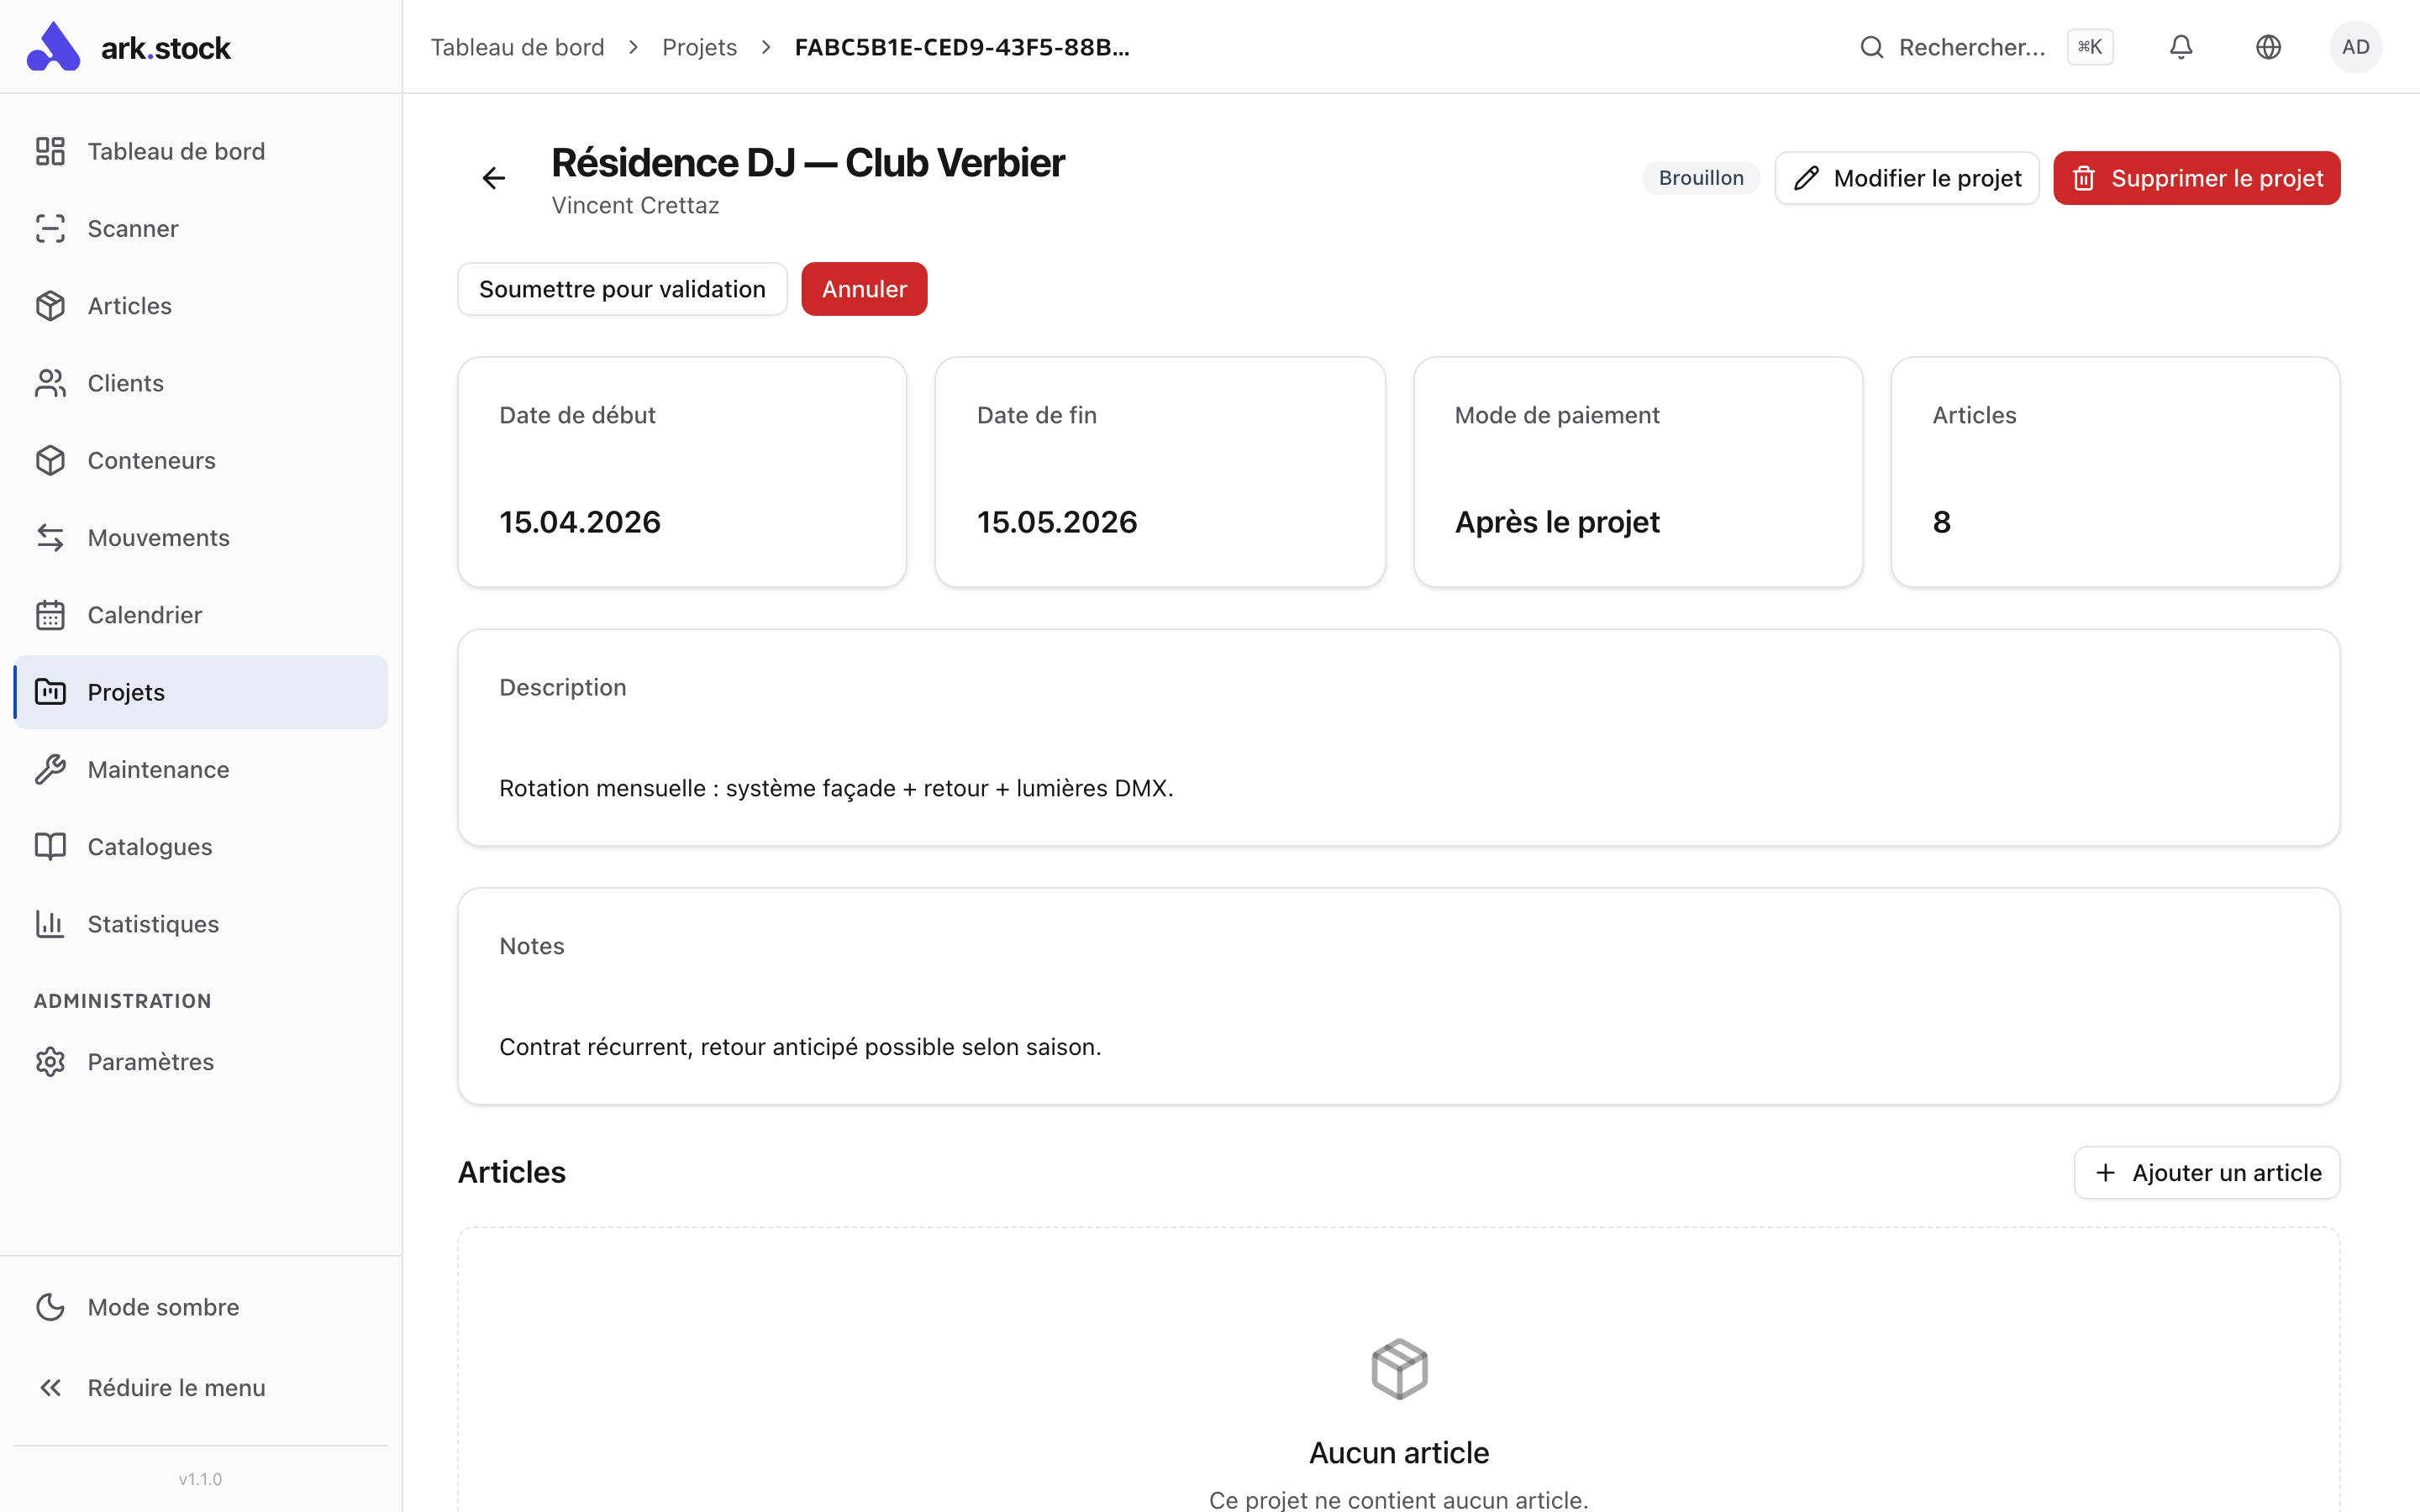Click the ⌘K shortcut badge
This screenshot has width=2420, height=1512.
(x=2090, y=47)
